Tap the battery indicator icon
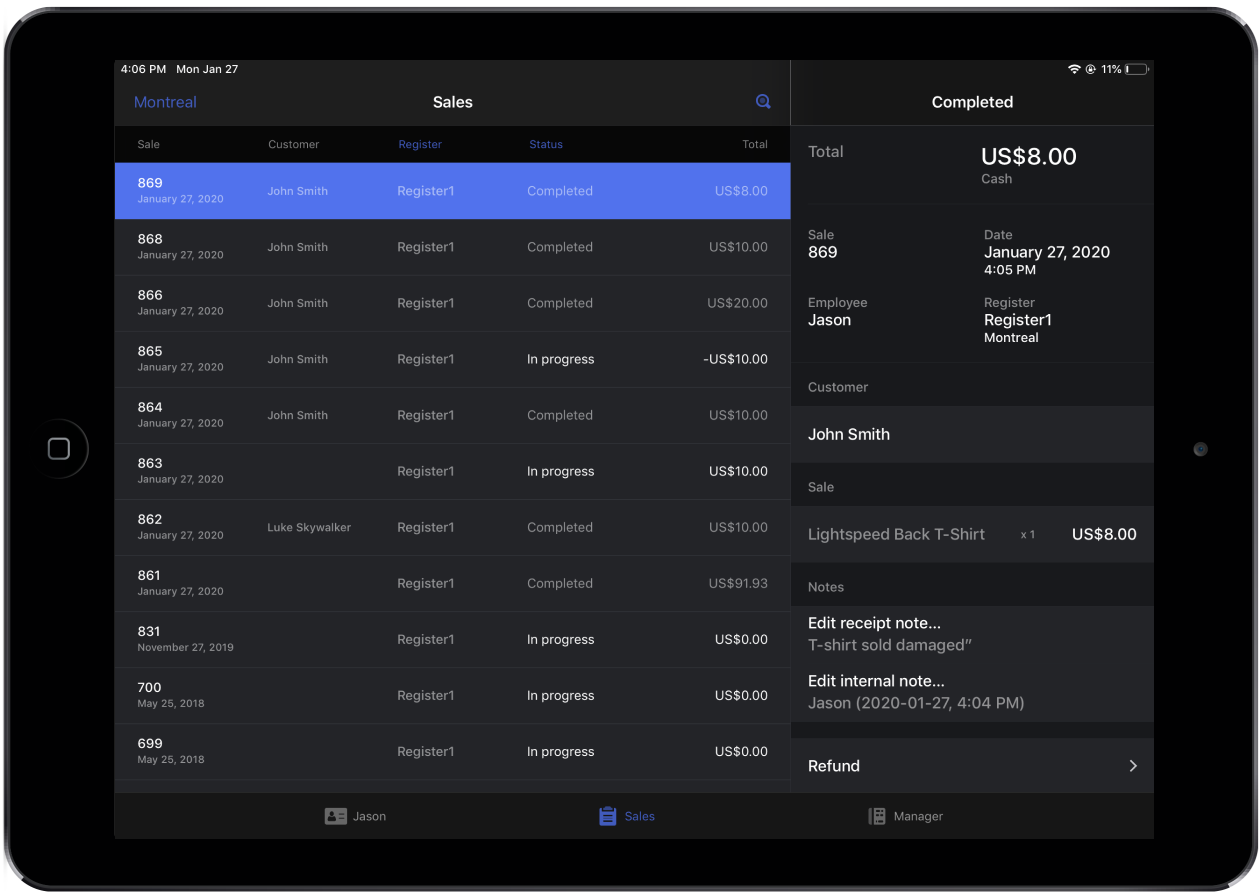1260x895 pixels. 1137,70
